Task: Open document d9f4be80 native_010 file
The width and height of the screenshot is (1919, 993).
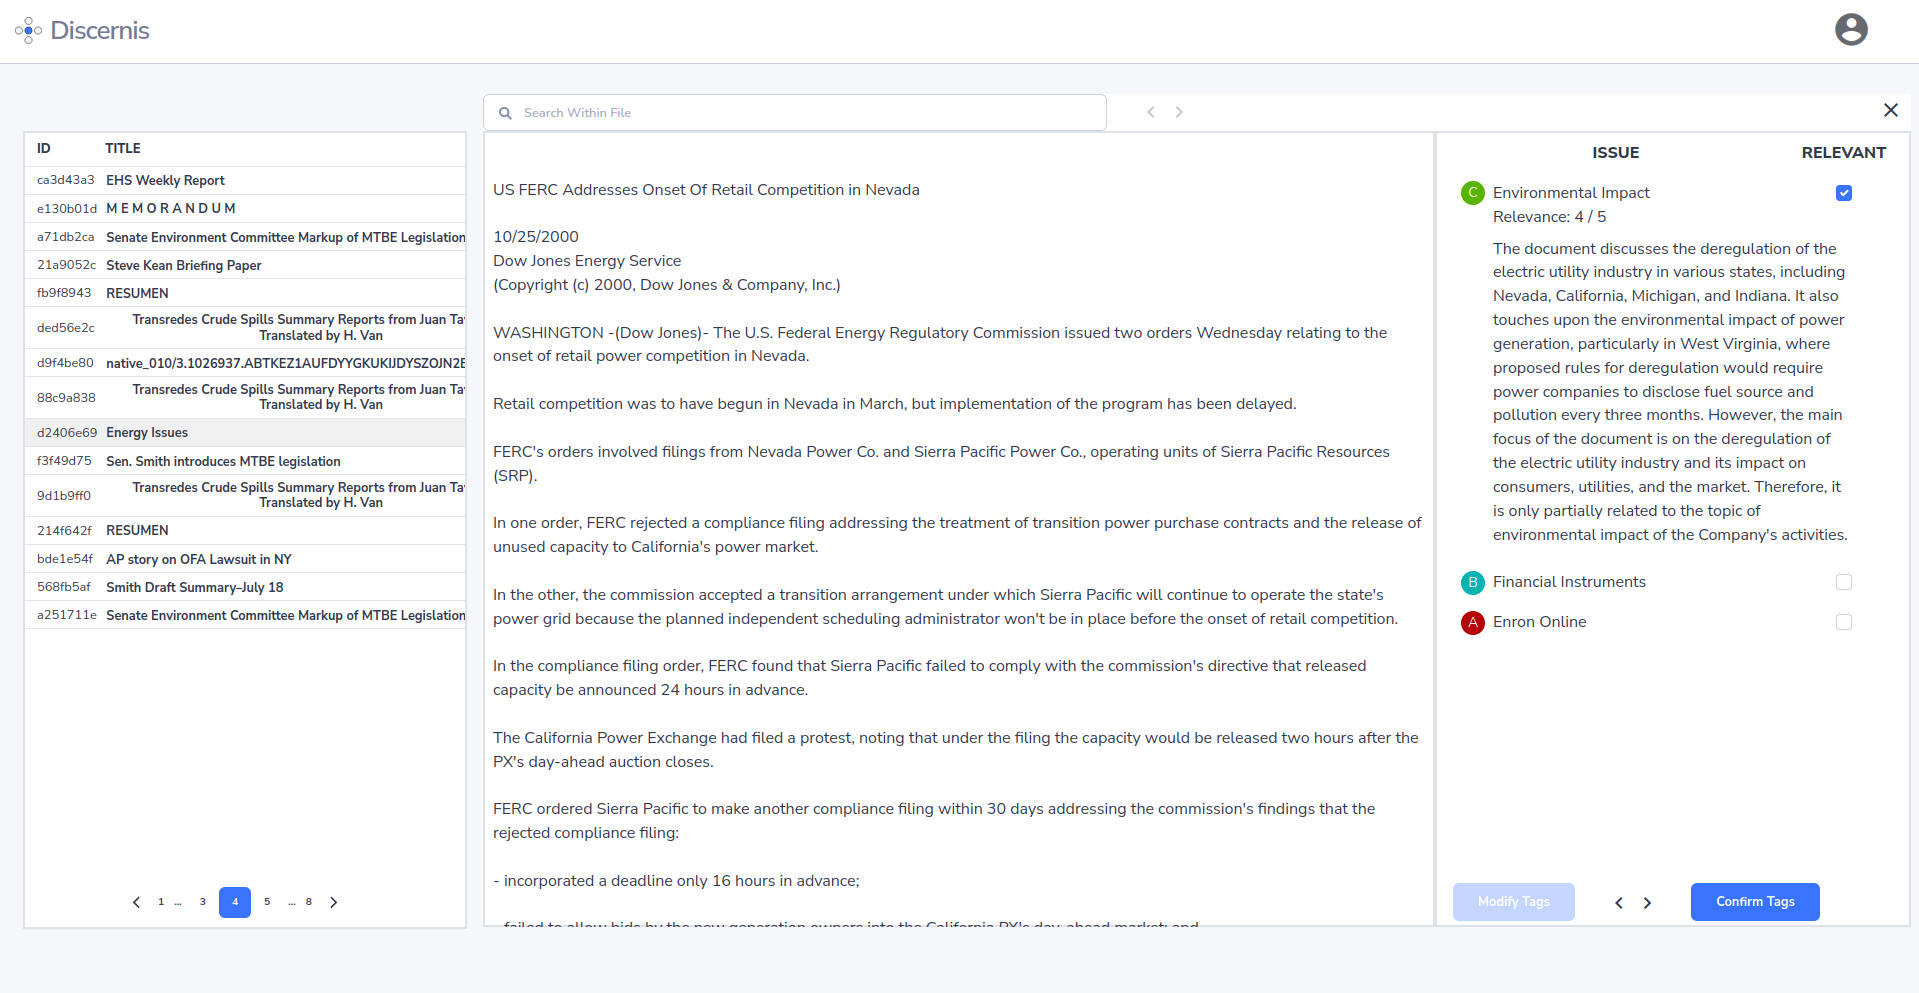Action: click(x=245, y=363)
